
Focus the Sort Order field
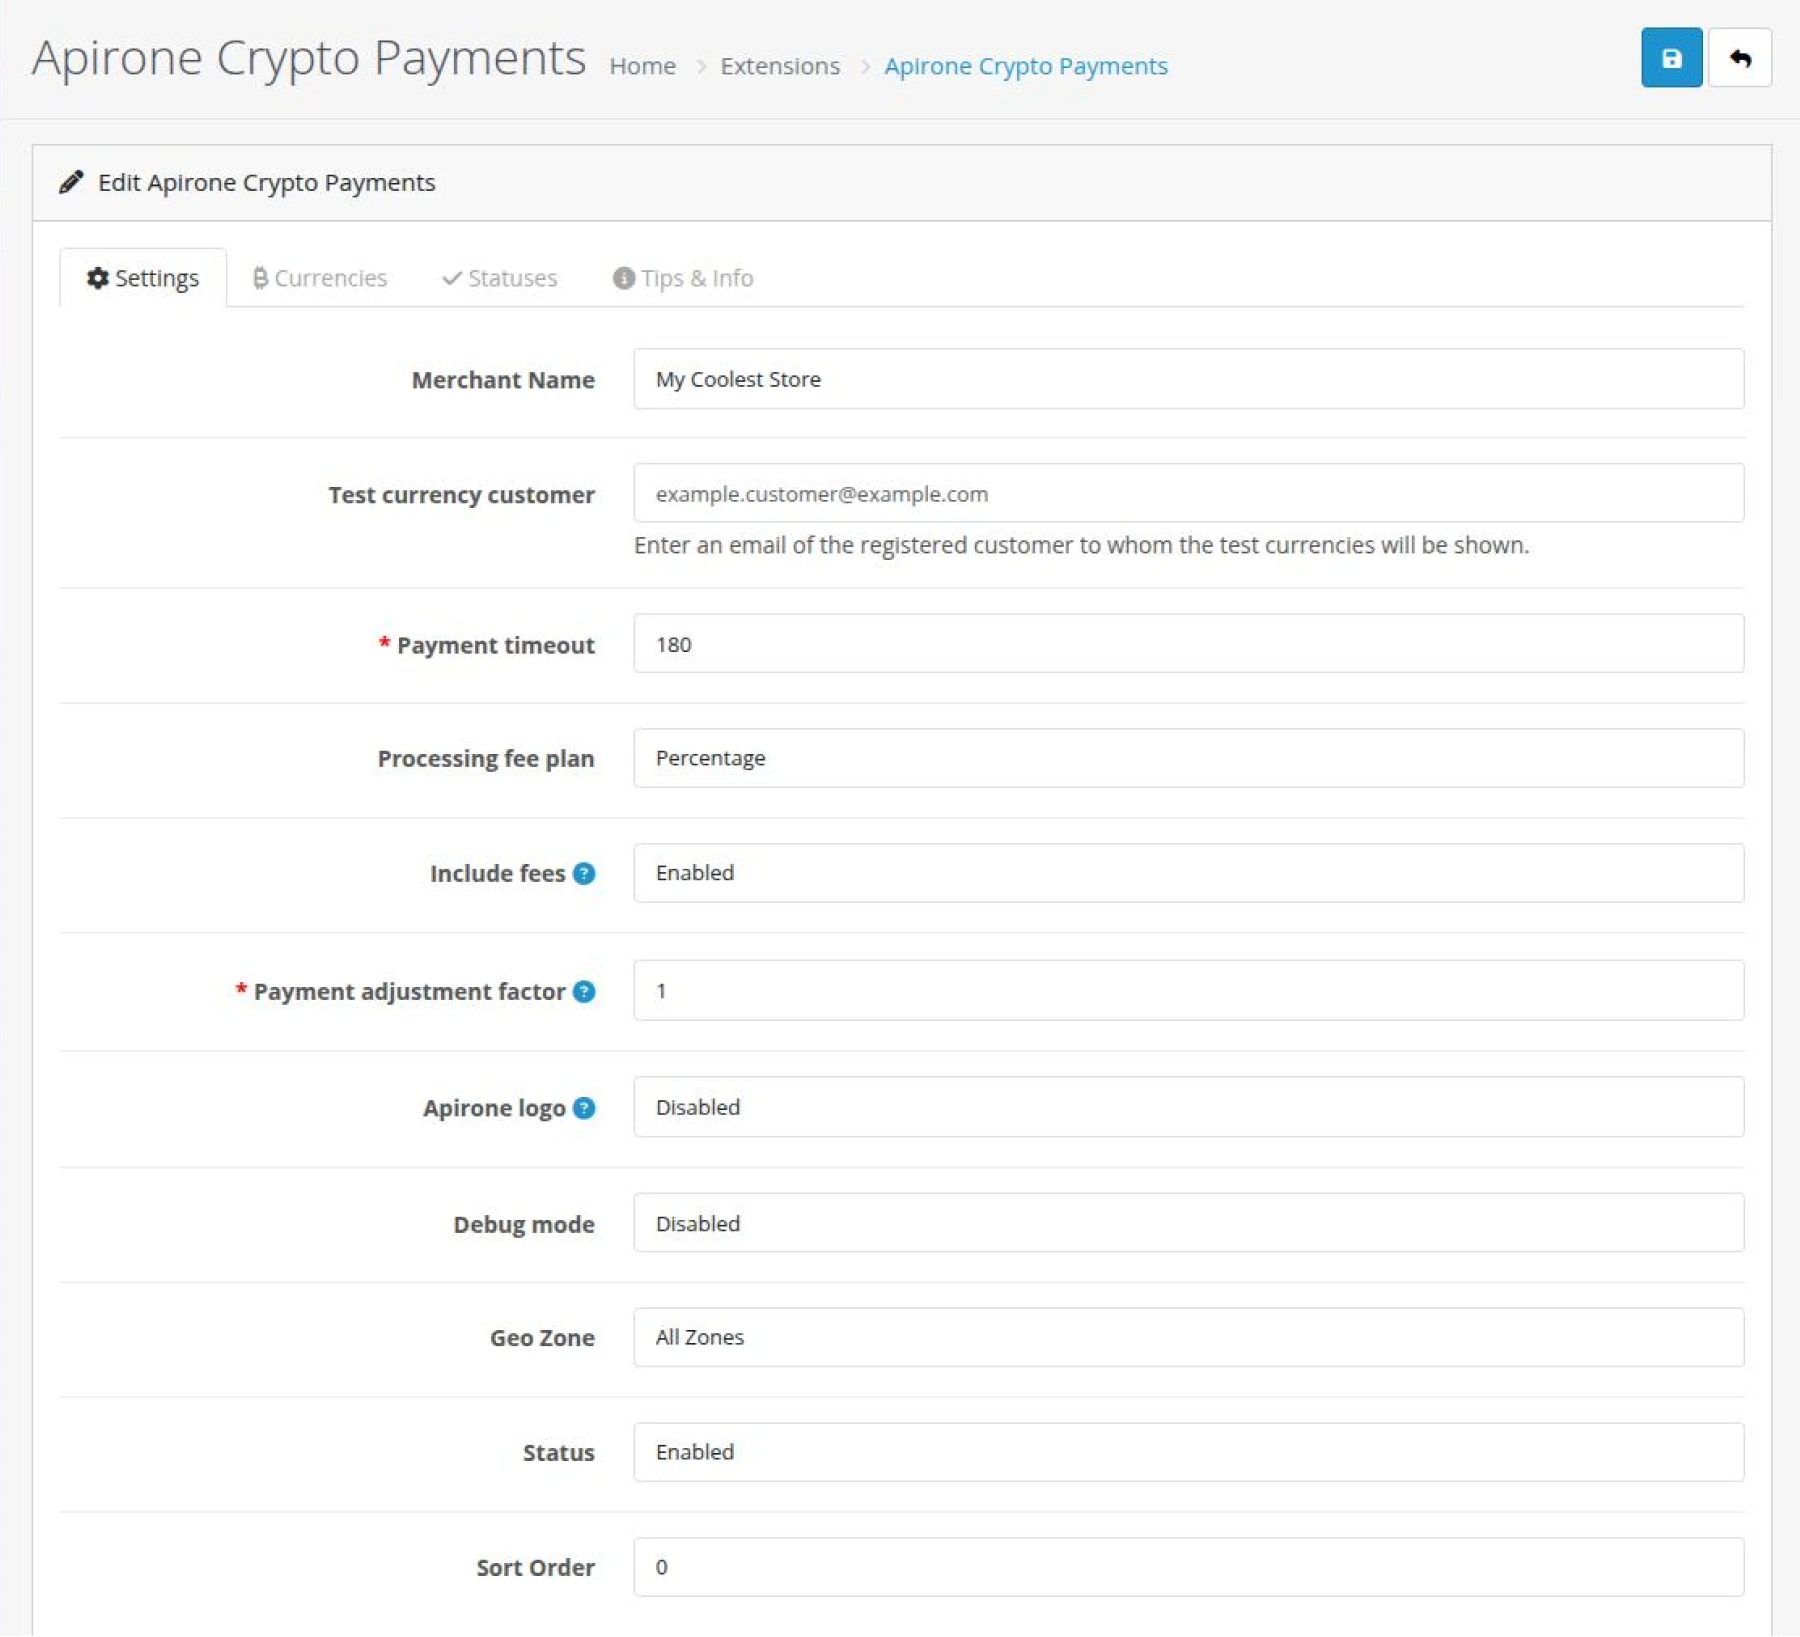coord(1189,1567)
